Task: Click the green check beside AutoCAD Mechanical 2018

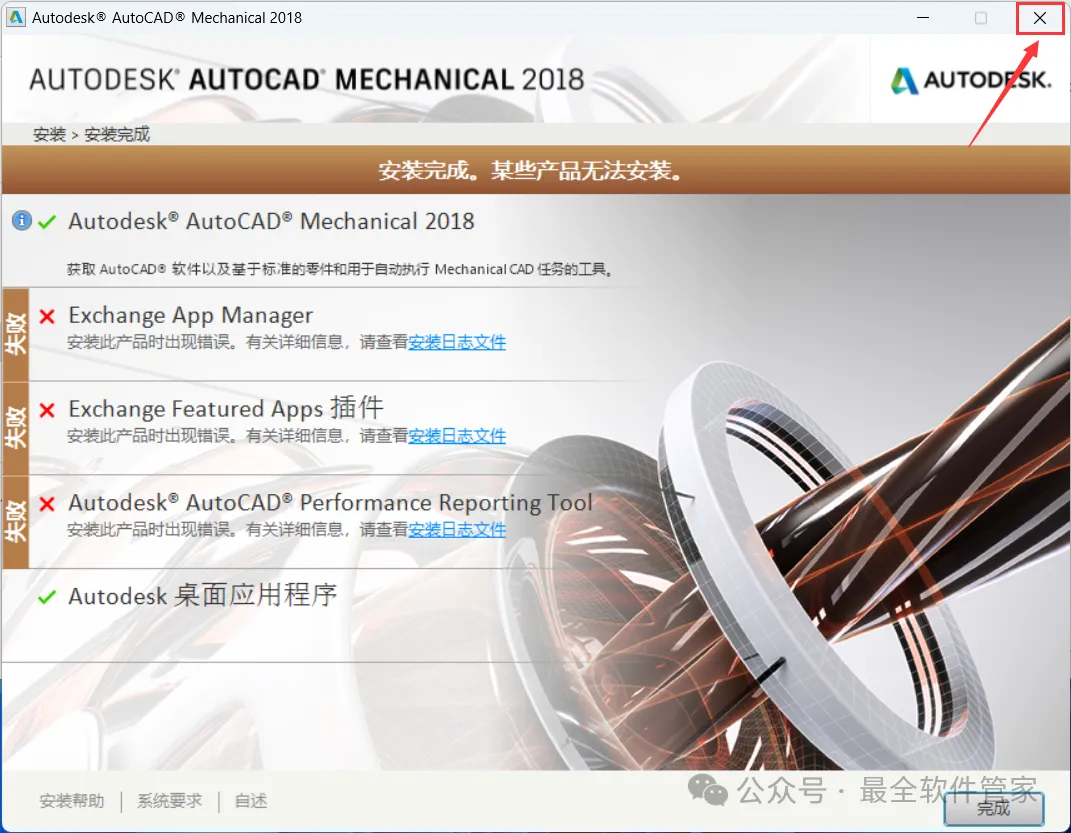Action: pos(47,222)
